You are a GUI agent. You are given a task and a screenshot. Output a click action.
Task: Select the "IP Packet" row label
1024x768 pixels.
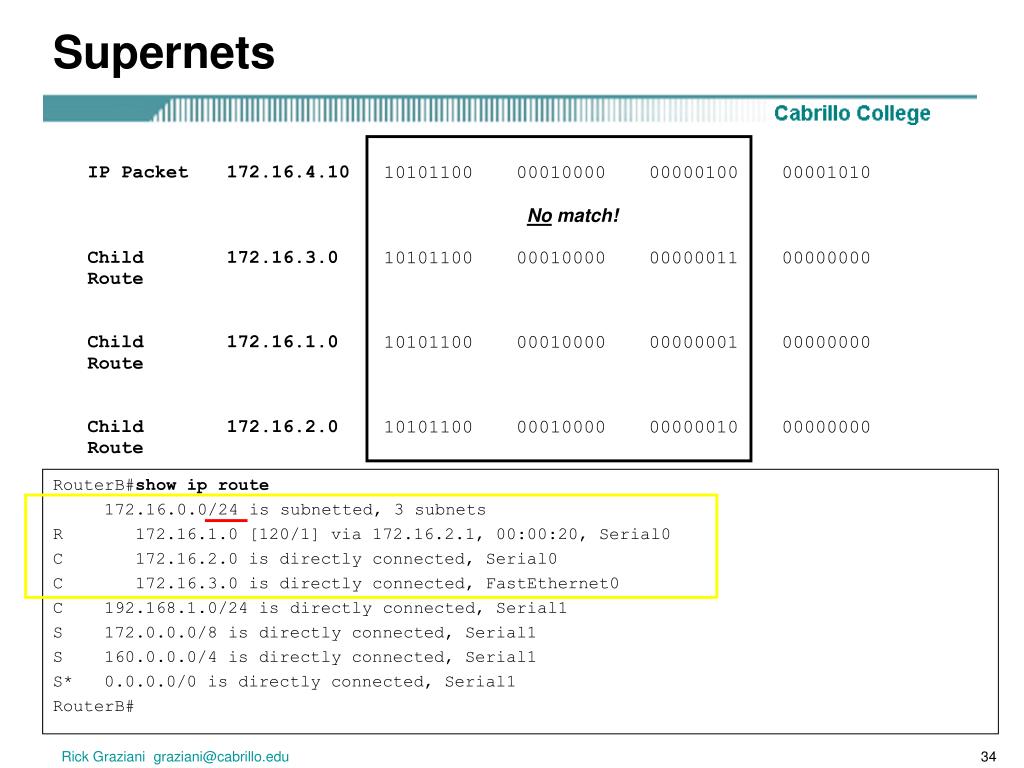coord(138,172)
